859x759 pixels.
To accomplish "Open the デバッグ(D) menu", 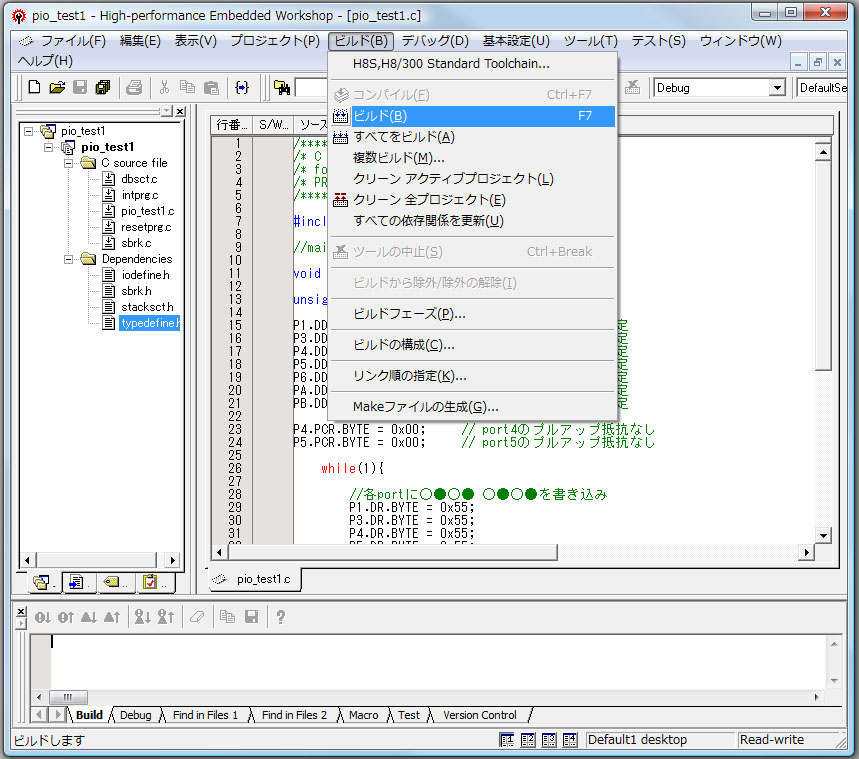I will point(435,41).
